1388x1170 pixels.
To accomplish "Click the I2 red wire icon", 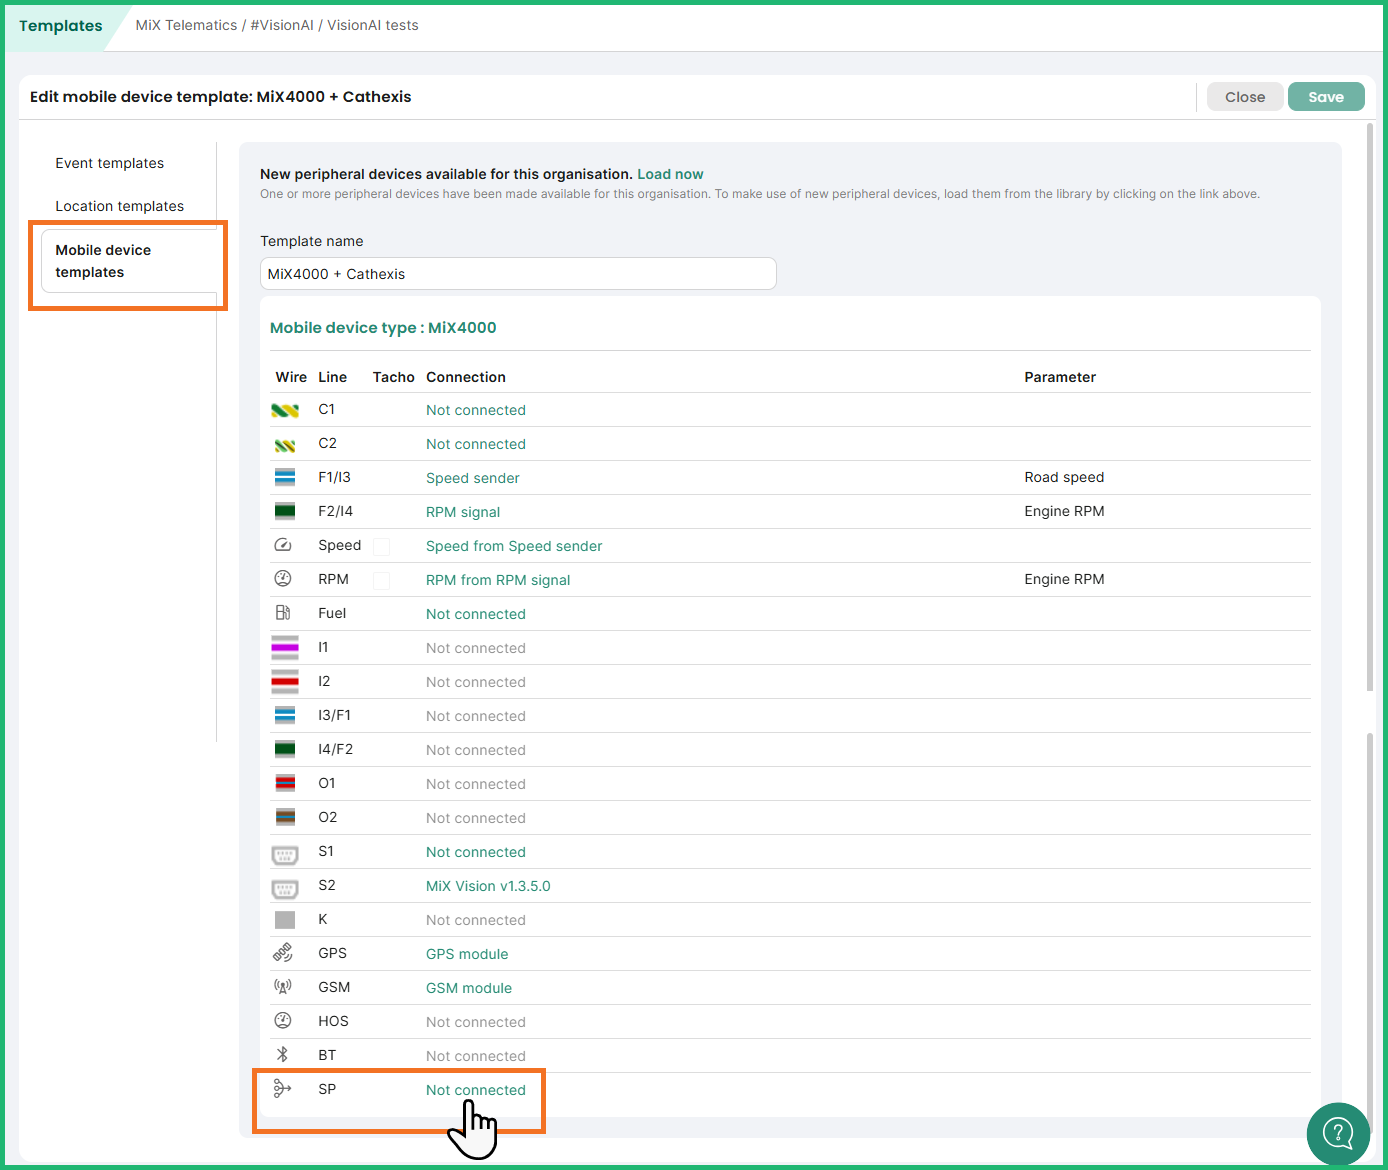I will (x=285, y=682).
